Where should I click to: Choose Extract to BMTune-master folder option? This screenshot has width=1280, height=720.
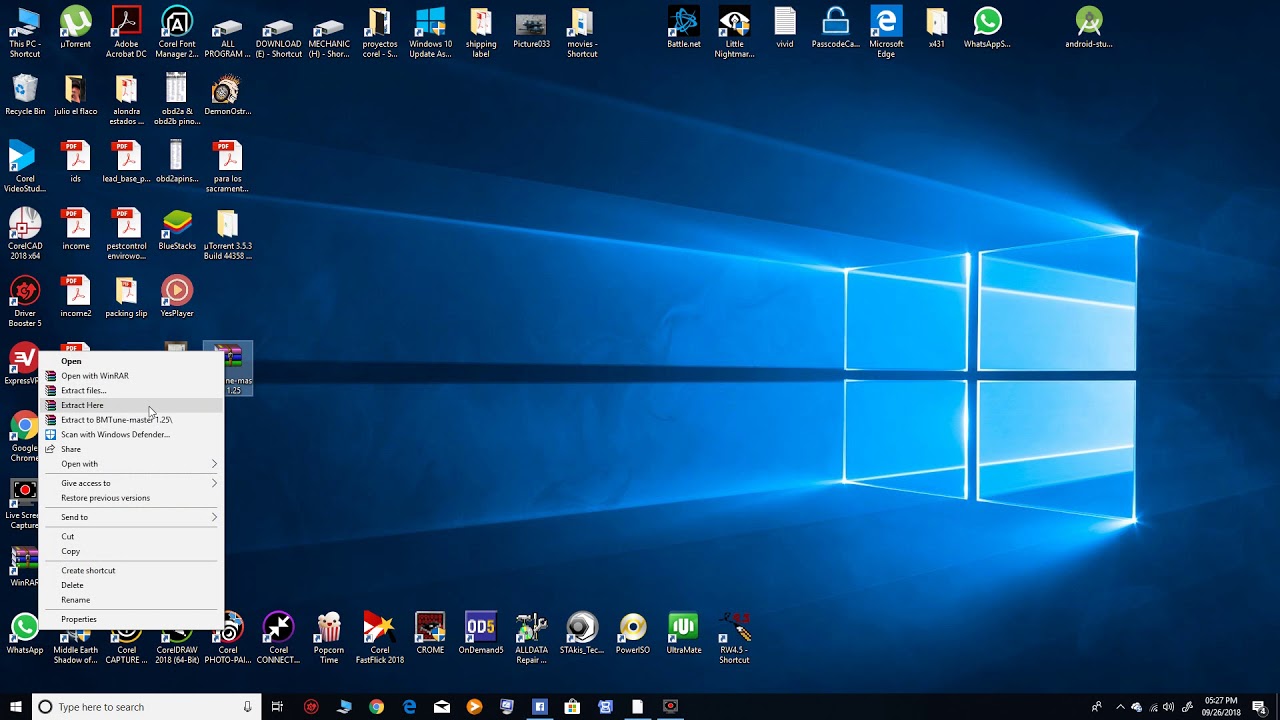click(x=131, y=420)
